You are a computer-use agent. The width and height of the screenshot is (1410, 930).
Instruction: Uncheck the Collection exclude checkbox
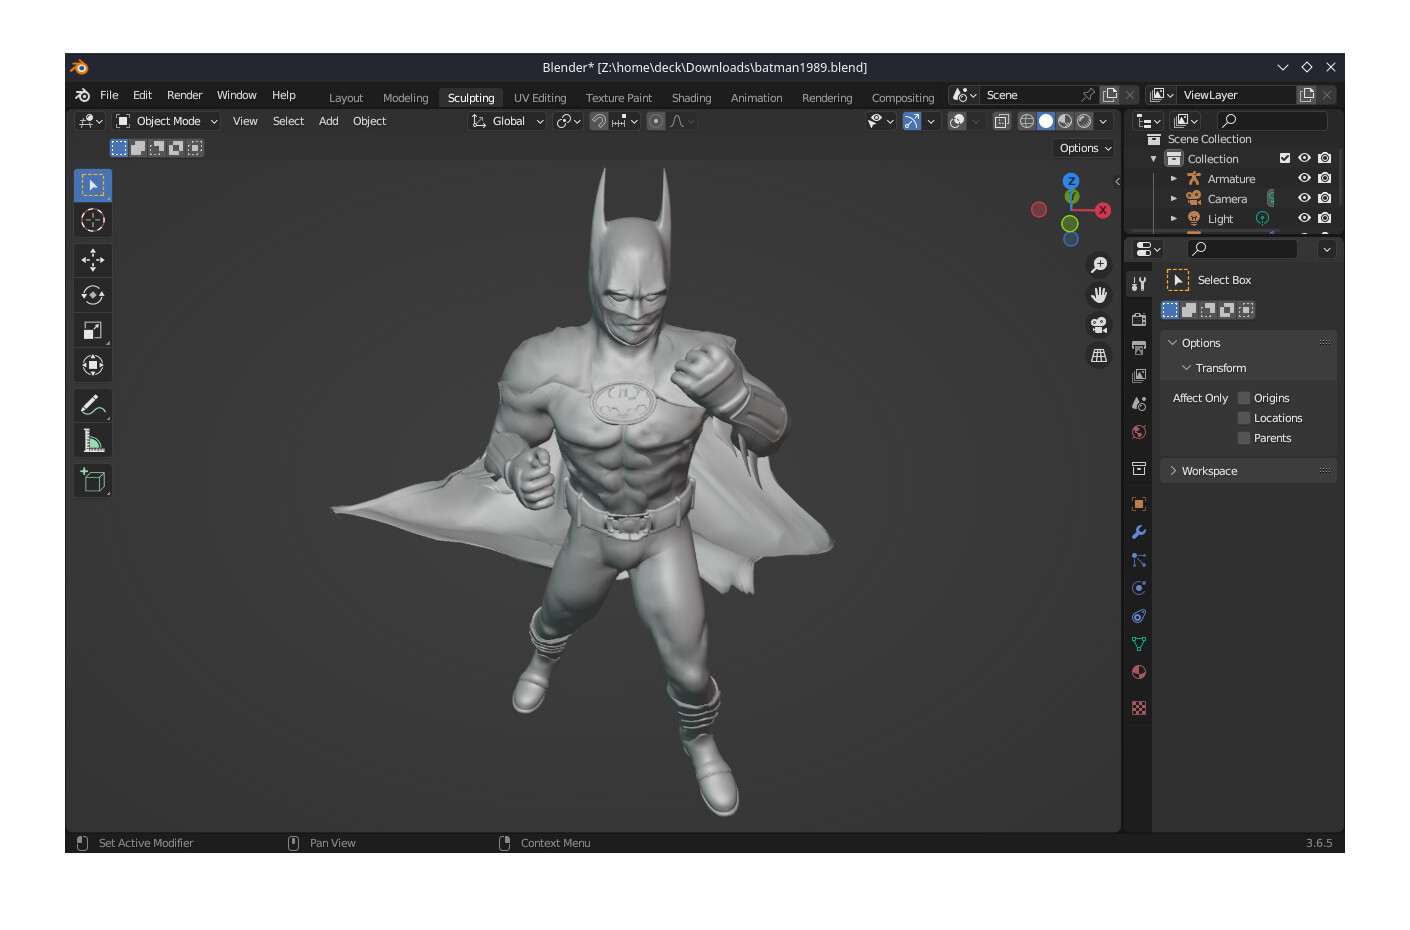1285,158
